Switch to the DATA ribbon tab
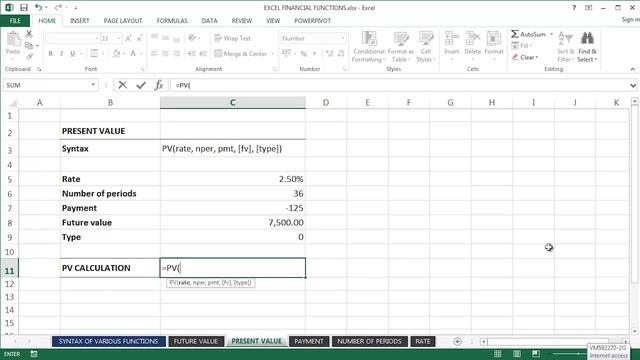The height and width of the screenshot is (360, 640). [x=209, y=20]
